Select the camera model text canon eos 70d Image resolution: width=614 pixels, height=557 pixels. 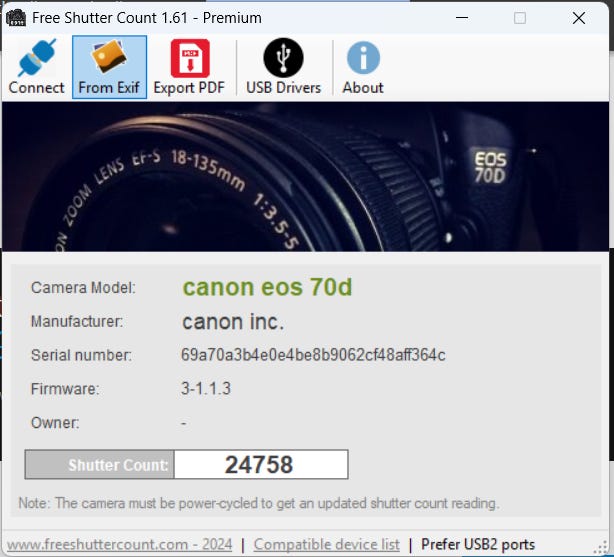coord(267,287)
